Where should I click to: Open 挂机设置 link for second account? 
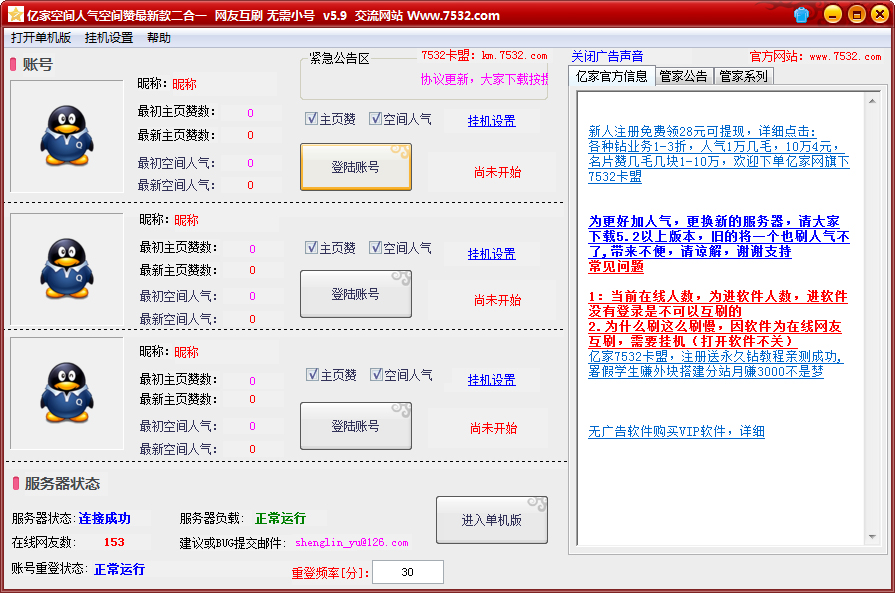pyautogui.click(x=491, y=254)
